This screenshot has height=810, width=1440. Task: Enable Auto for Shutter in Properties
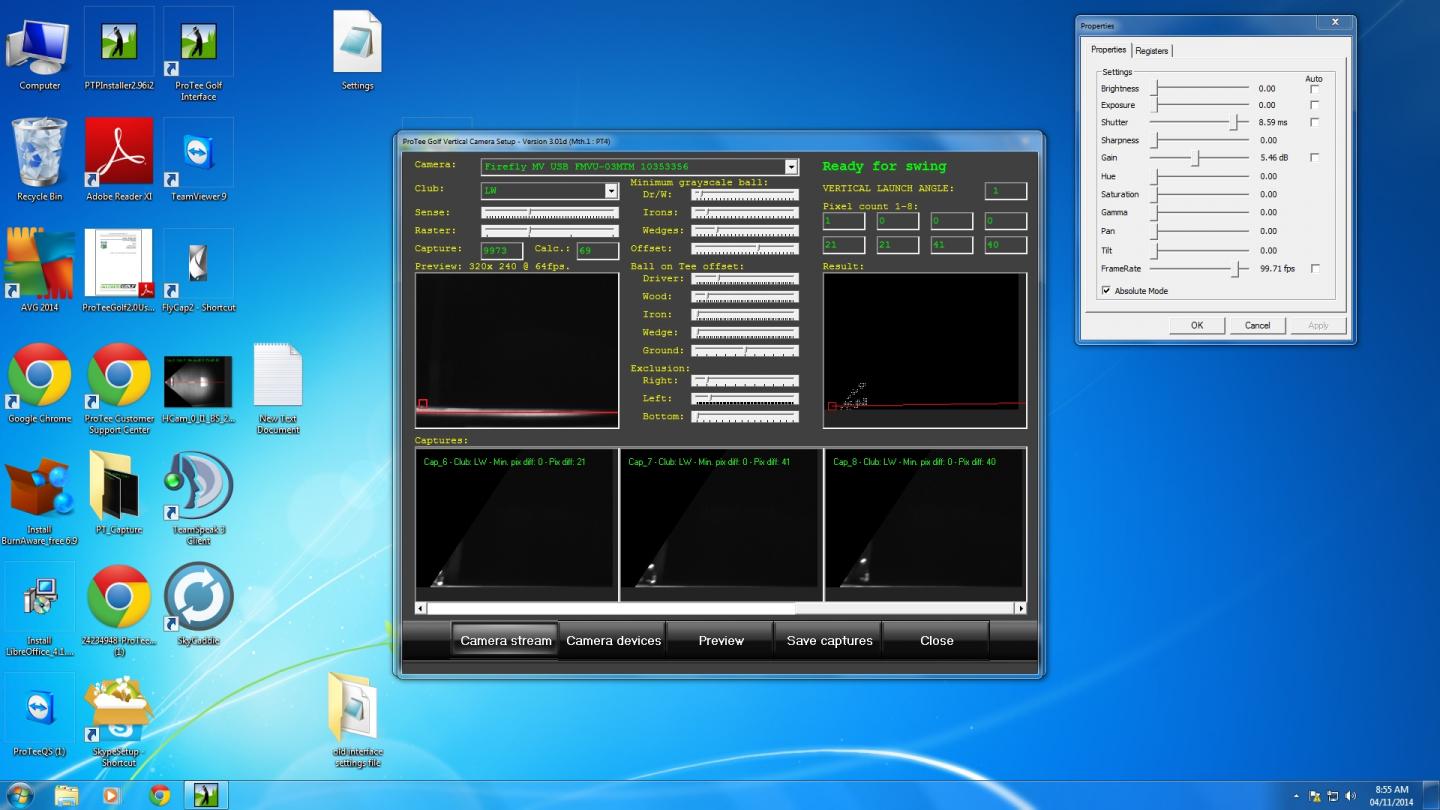tap(1314, 122)
